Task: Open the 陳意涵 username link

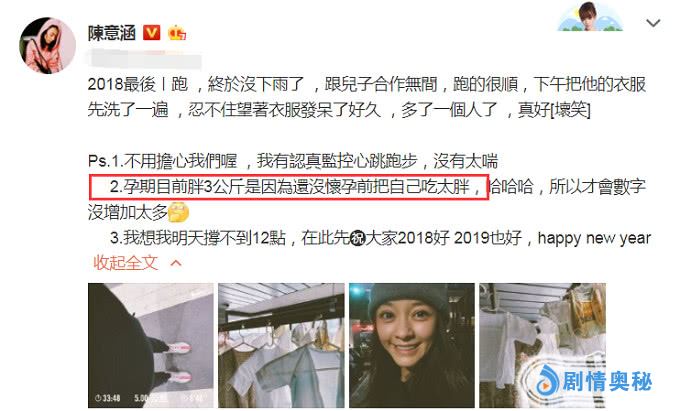Action: tap(112, 33)
